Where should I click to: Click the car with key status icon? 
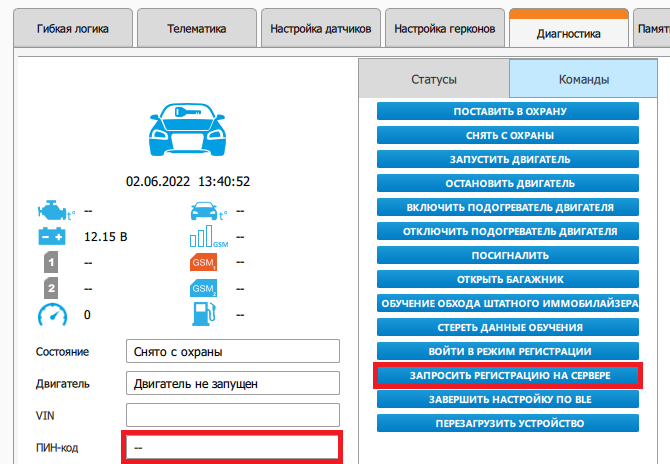click(188, 128)
